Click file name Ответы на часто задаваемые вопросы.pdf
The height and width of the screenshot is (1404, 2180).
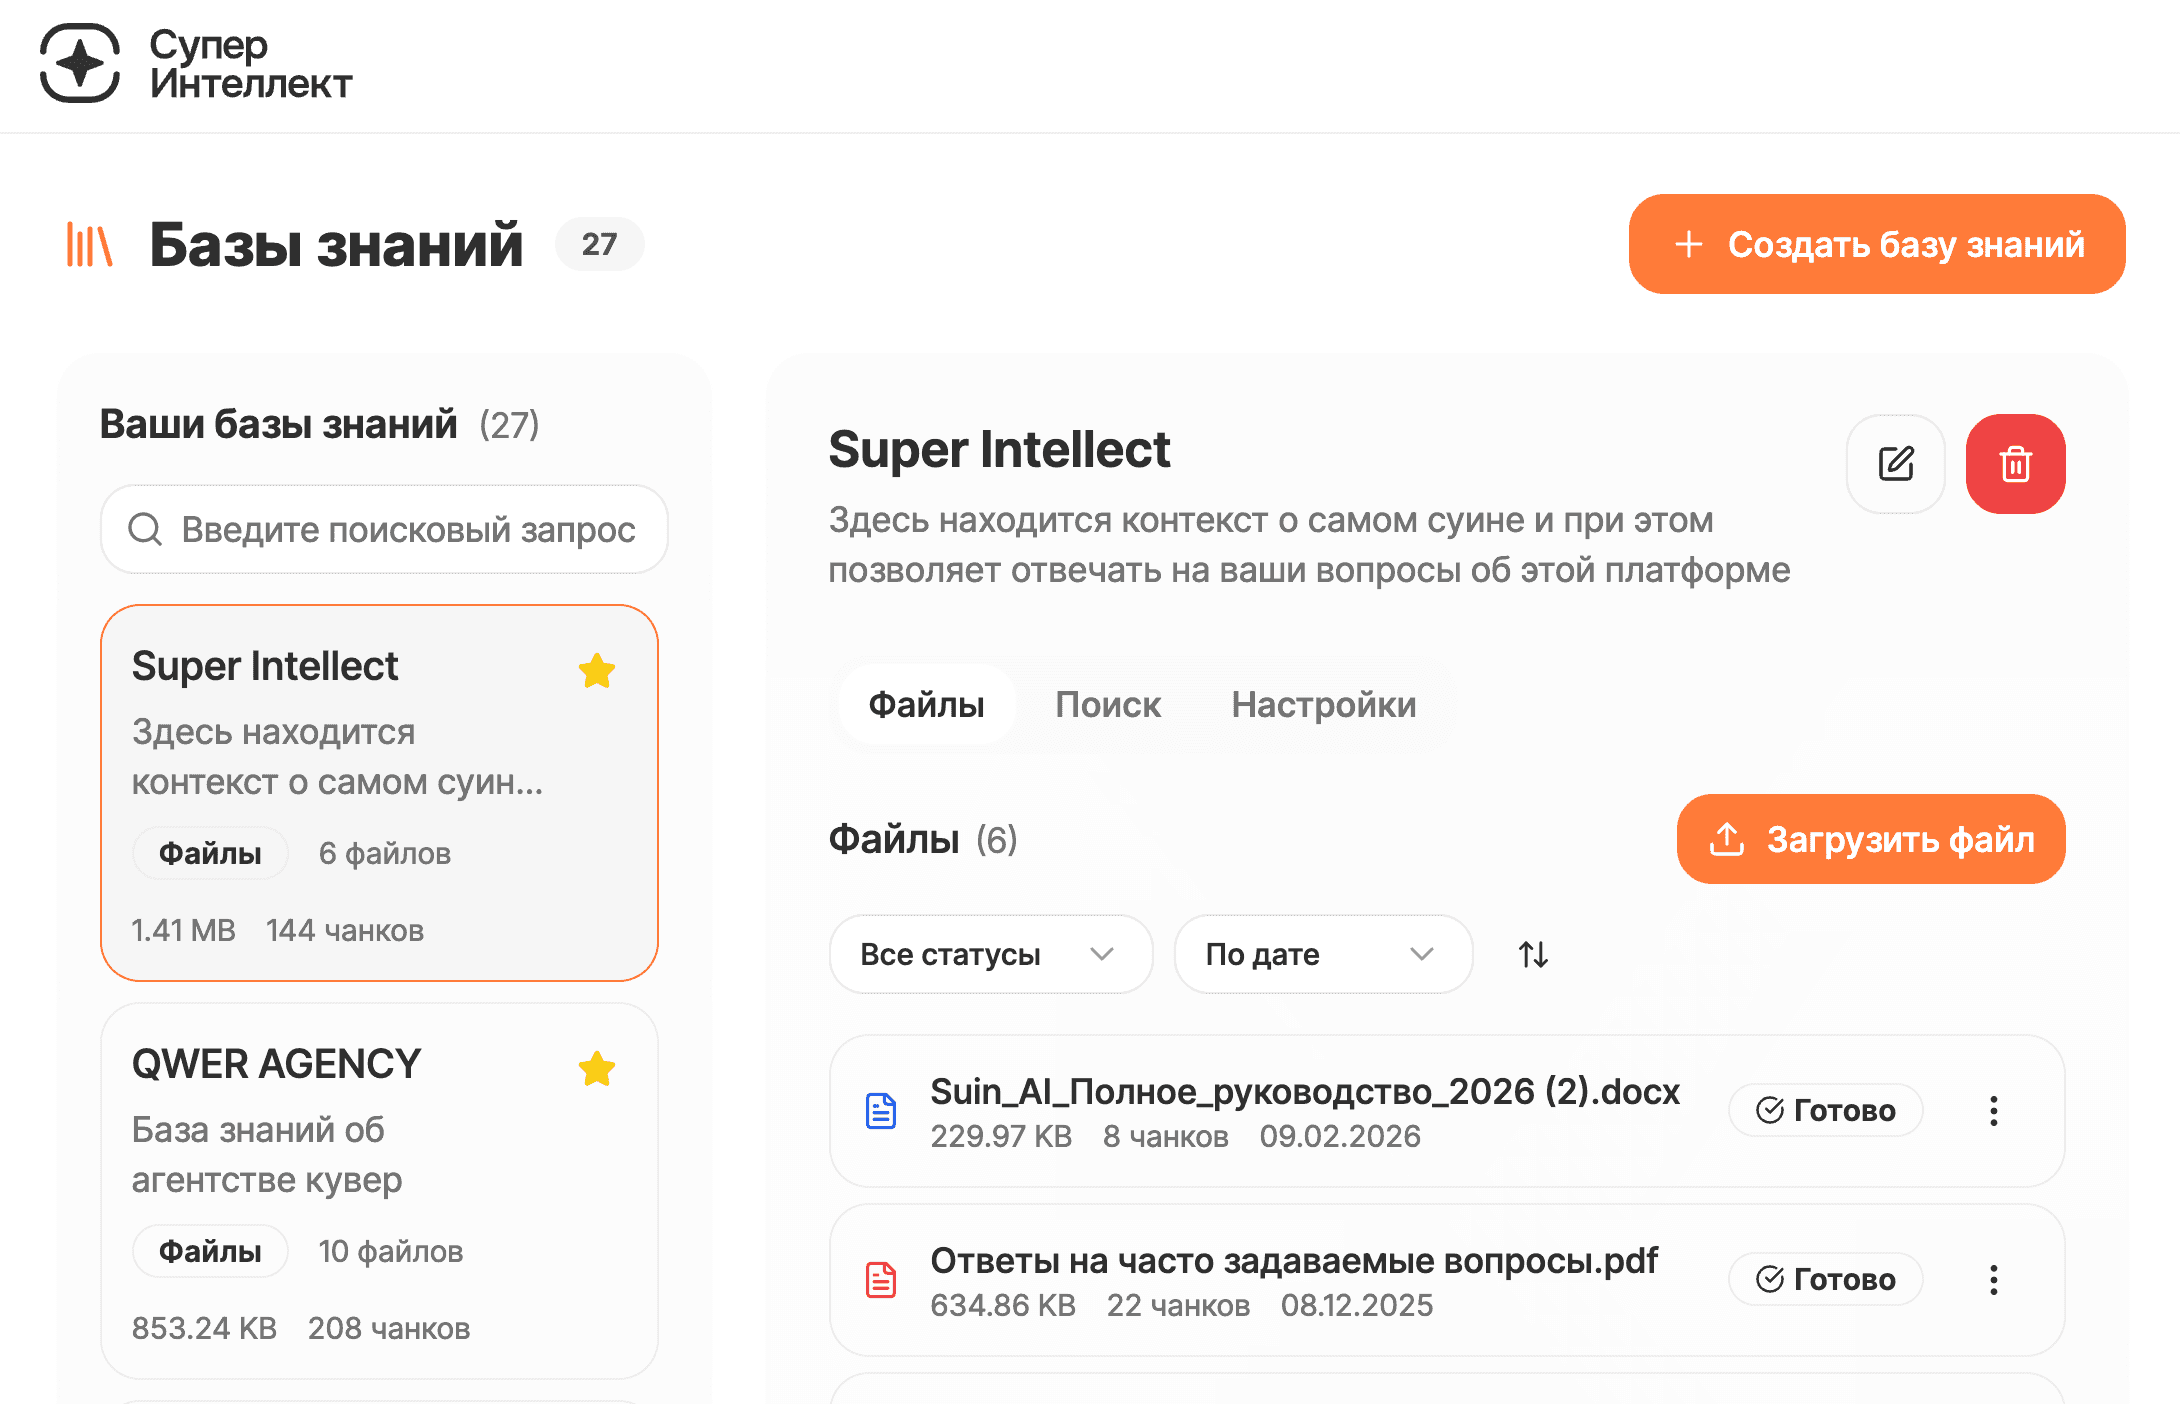pos(1294,1260)
